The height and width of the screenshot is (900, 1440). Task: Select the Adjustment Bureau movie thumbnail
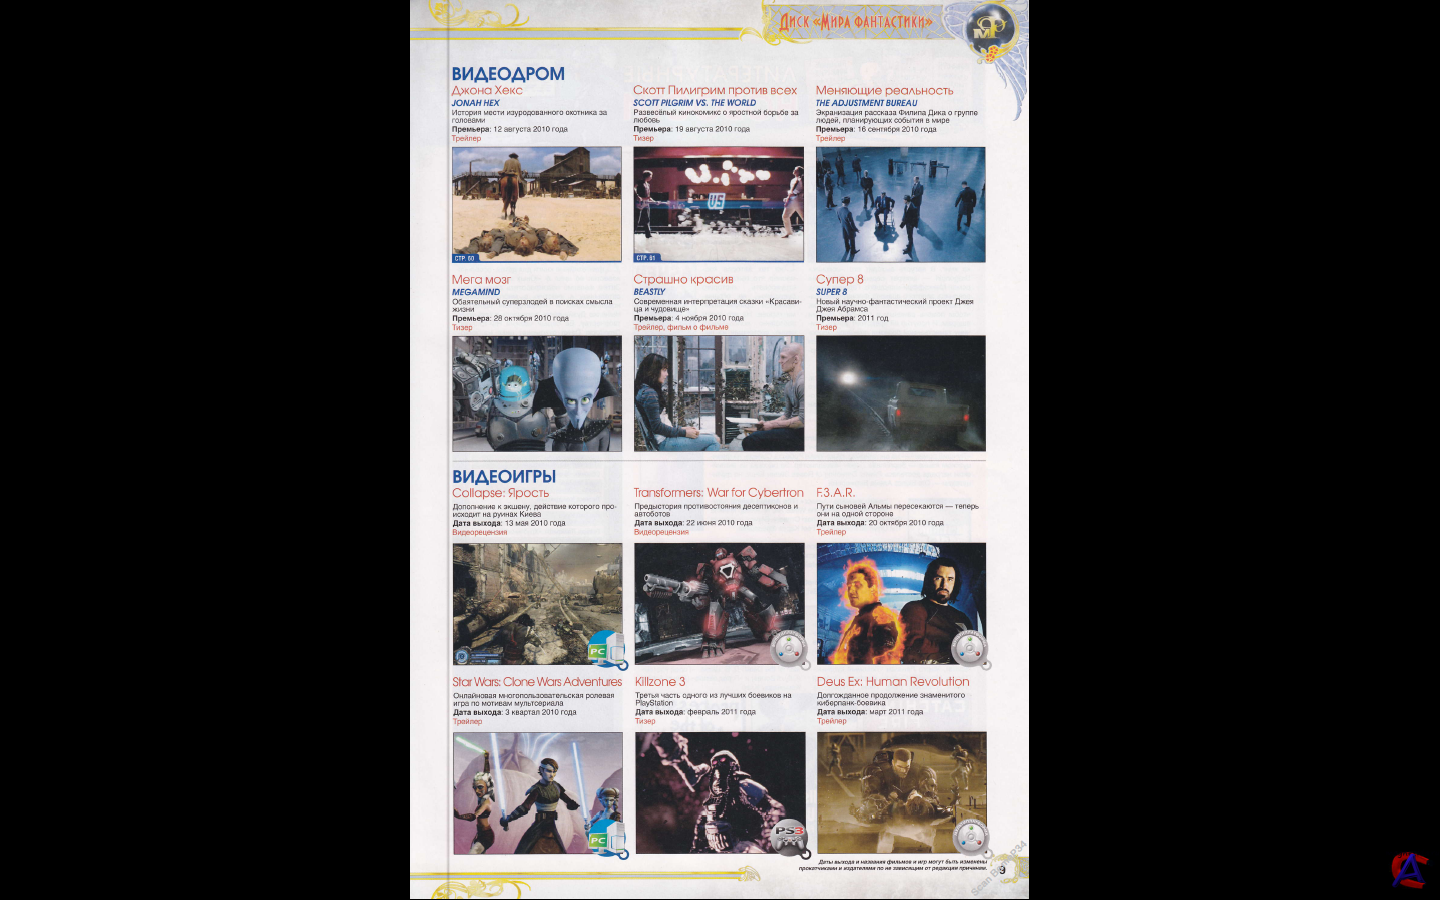click(900, 204)
